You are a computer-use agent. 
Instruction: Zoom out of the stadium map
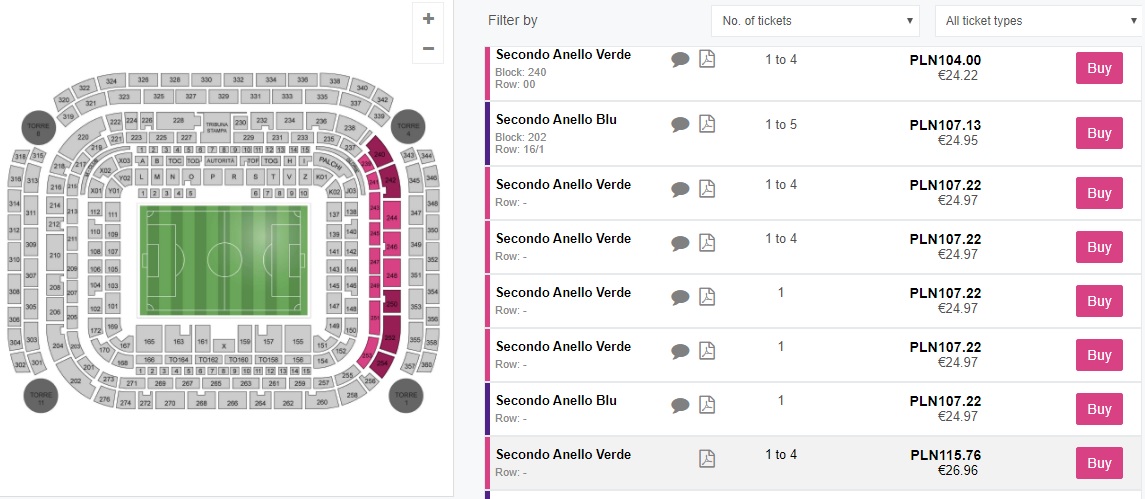(x=429, y=48)
